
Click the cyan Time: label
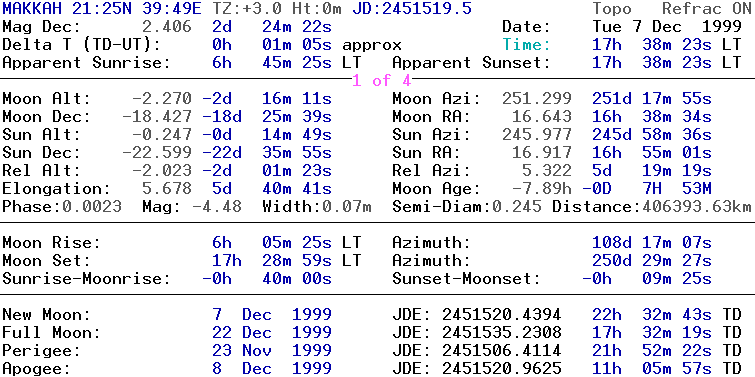(x=527, y=45)
